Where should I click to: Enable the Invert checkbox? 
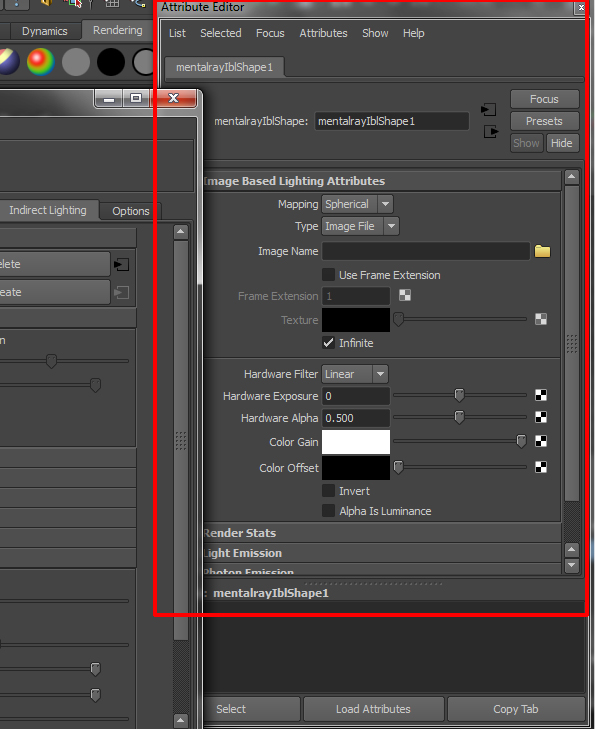click(x=328, y=490)
